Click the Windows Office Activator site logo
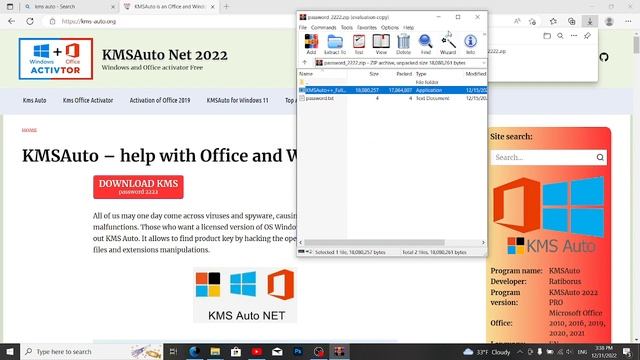The image size is (640, 360). point(56,59)
